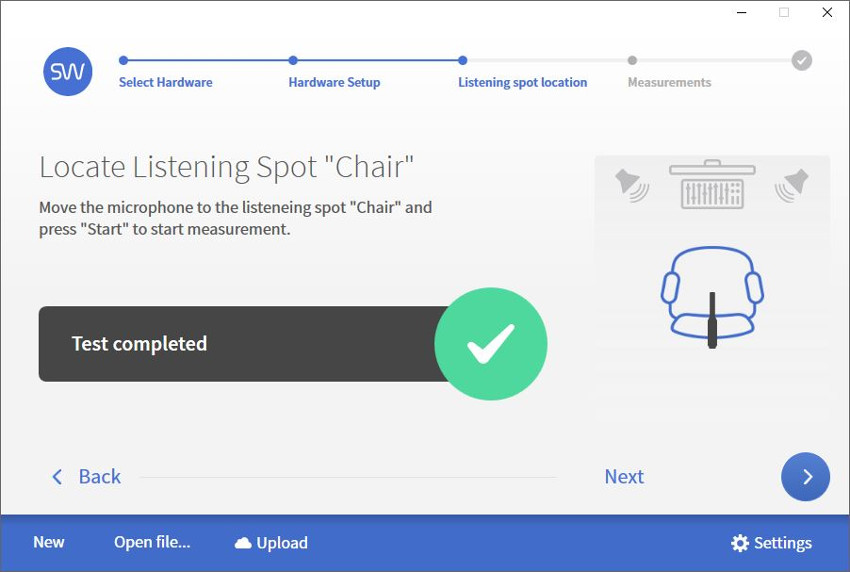Go Back to previous step

click(x=86, y=477)
